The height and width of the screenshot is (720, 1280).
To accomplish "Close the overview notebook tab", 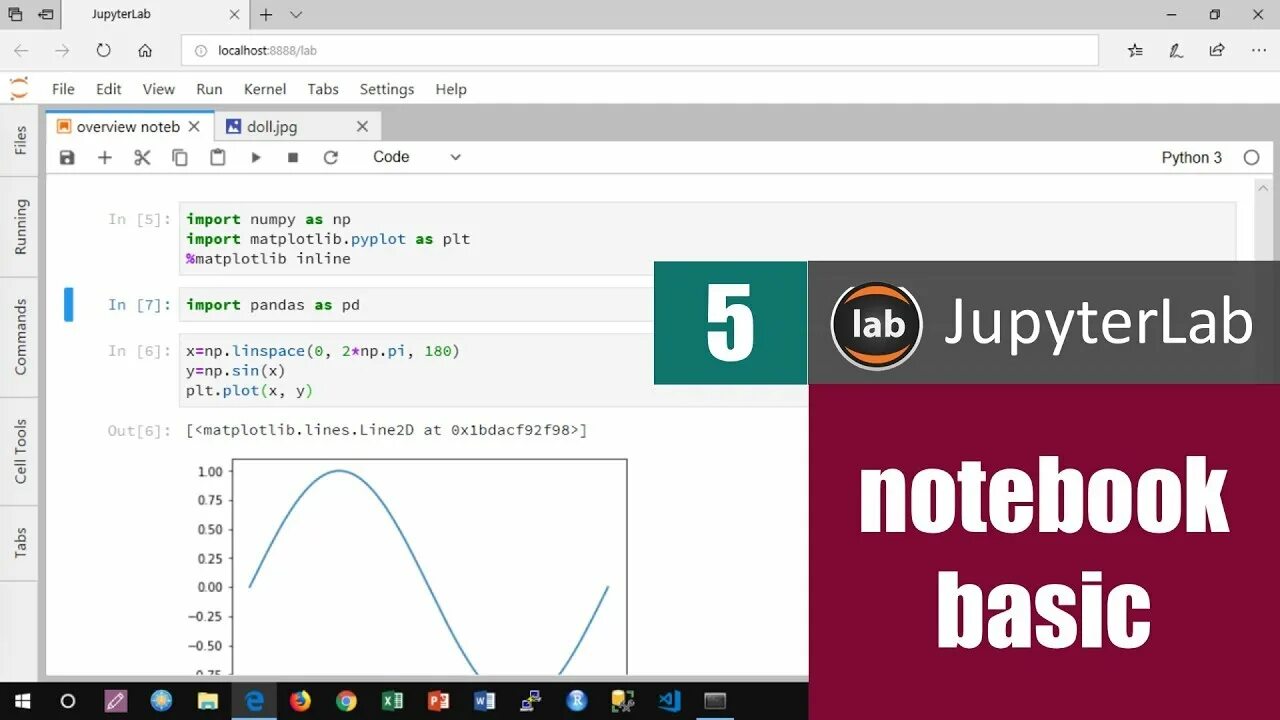I will pyautogui.click(x=194, y=127).
